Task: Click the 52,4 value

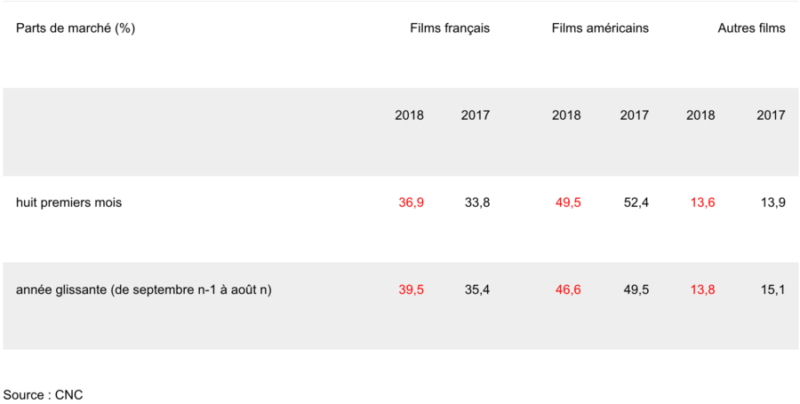Action: pyautogui.click(x=635, y=202)
